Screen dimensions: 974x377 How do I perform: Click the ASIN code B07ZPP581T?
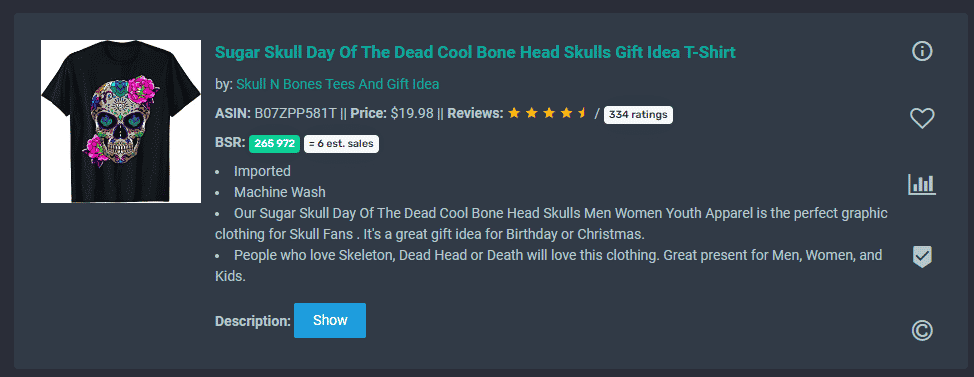pos(296,114)
